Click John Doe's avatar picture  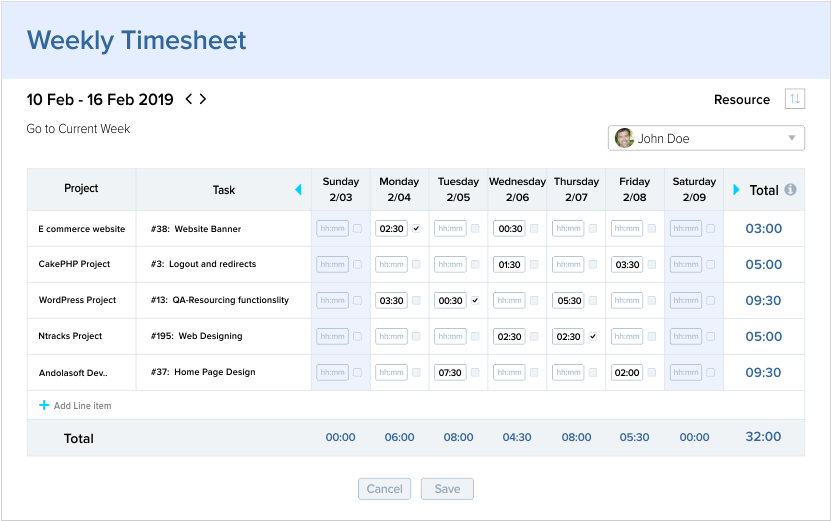[x=624, y=138]
